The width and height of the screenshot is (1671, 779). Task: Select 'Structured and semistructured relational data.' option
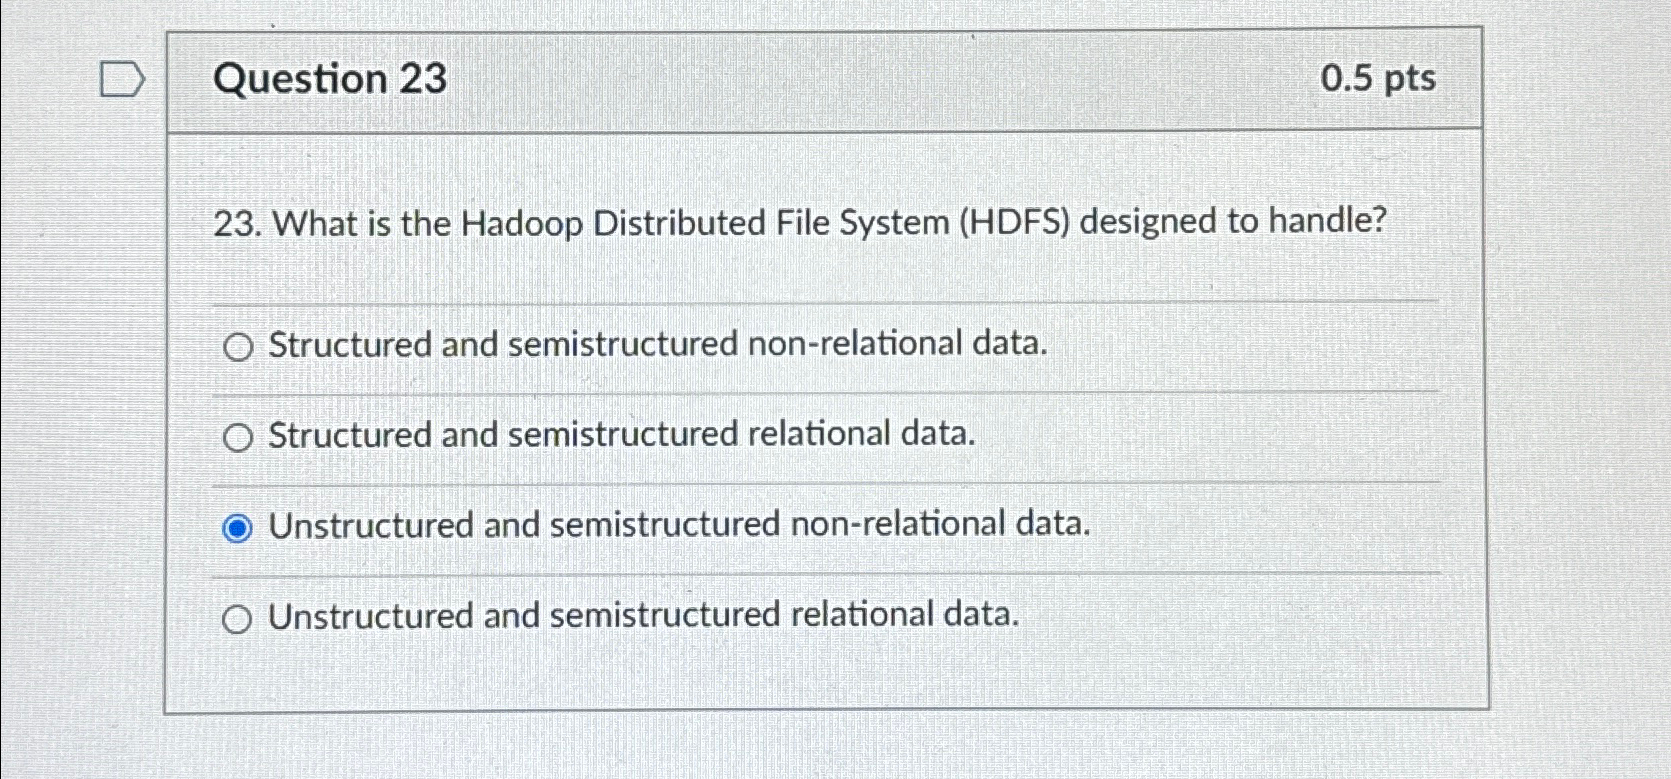[238, 437]
